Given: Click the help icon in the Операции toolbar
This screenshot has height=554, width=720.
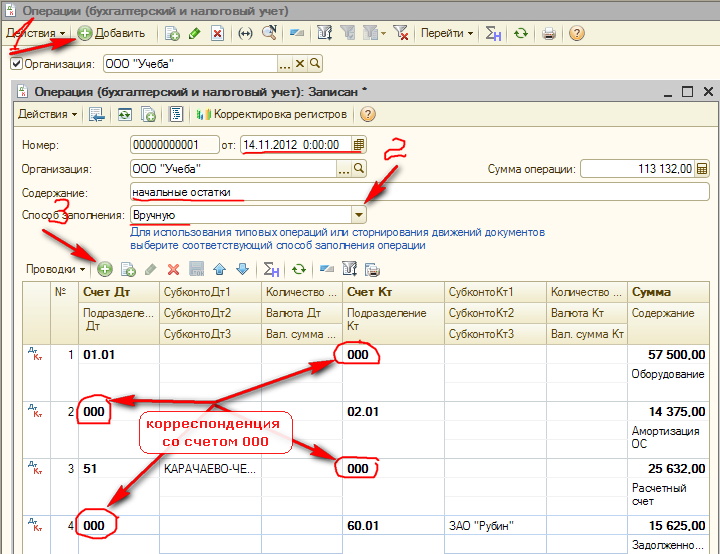Looking at the screenshot, I should [576, 34].
